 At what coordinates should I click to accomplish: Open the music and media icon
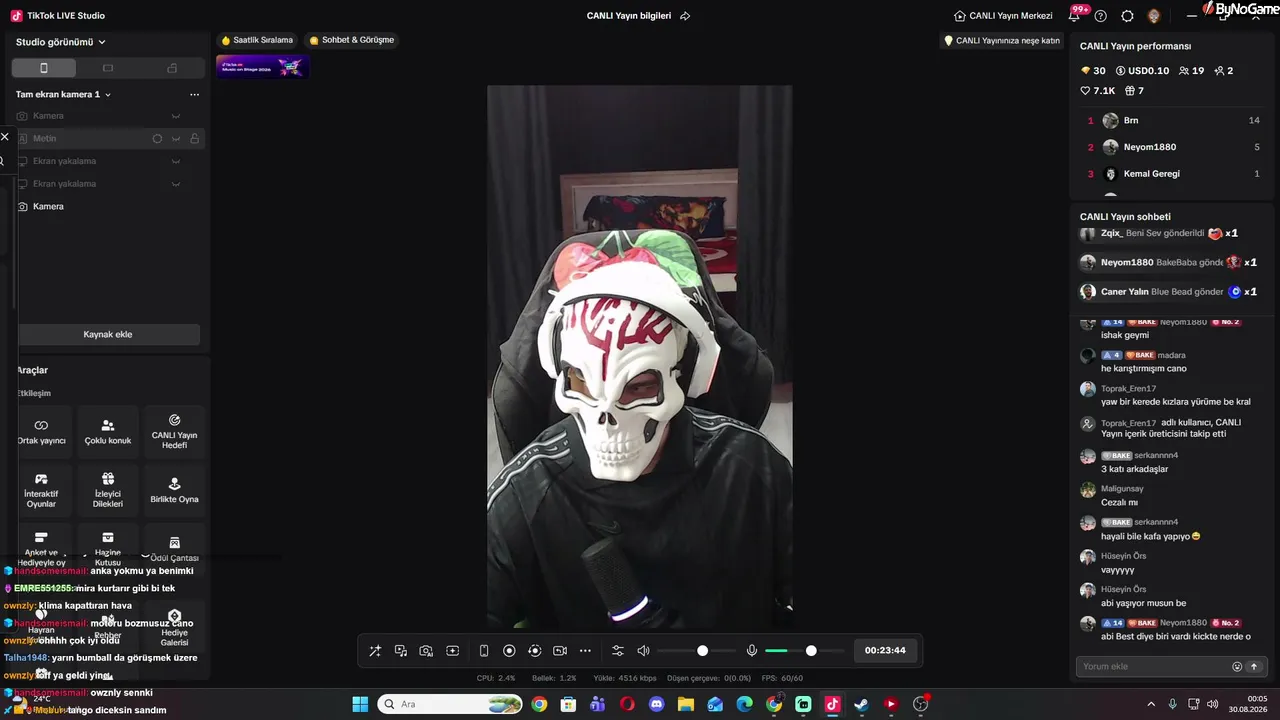click(x=401, y=651)
